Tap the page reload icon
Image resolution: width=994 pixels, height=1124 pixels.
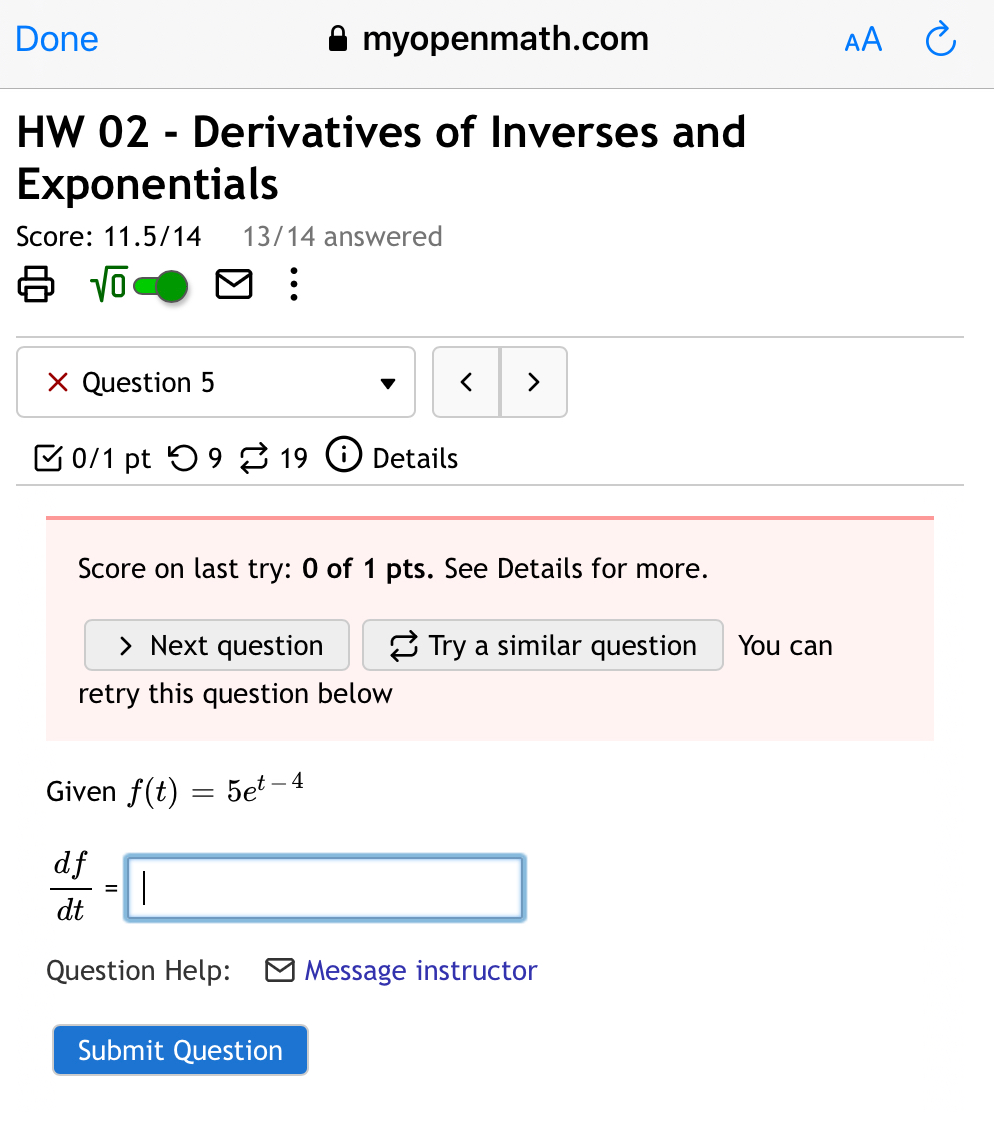940,39
